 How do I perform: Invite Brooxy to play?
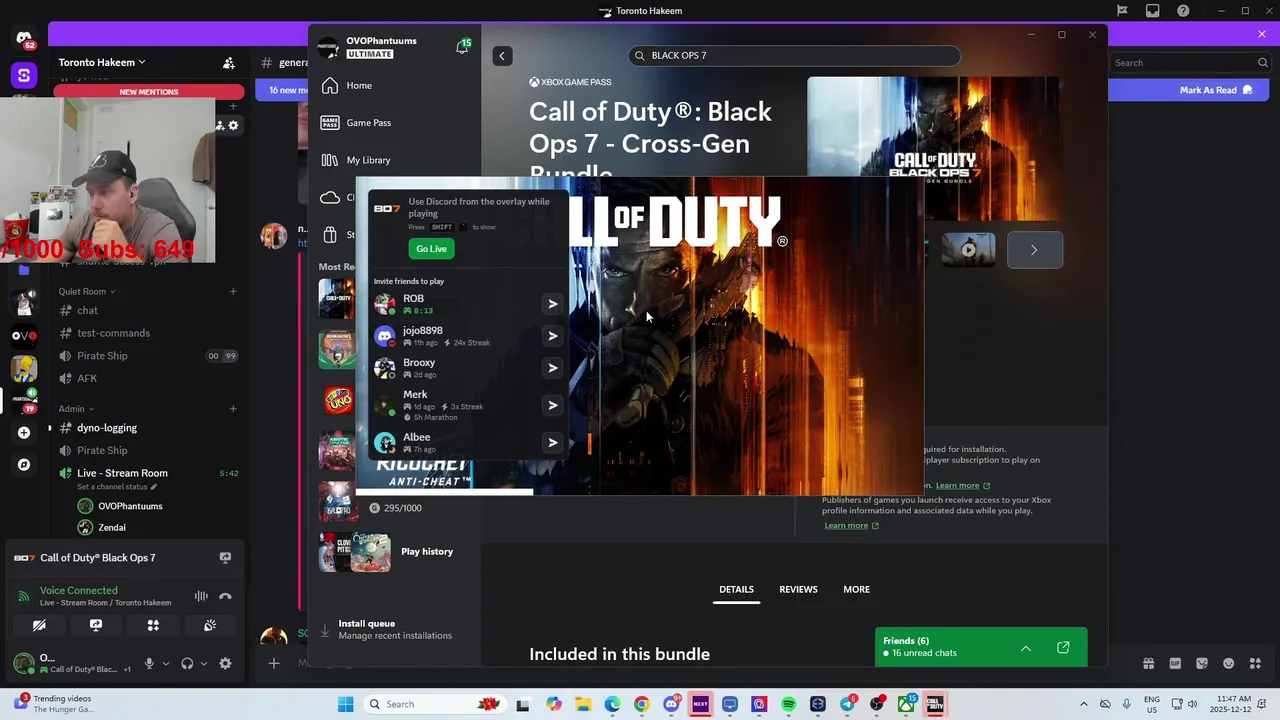coord(552,368)
